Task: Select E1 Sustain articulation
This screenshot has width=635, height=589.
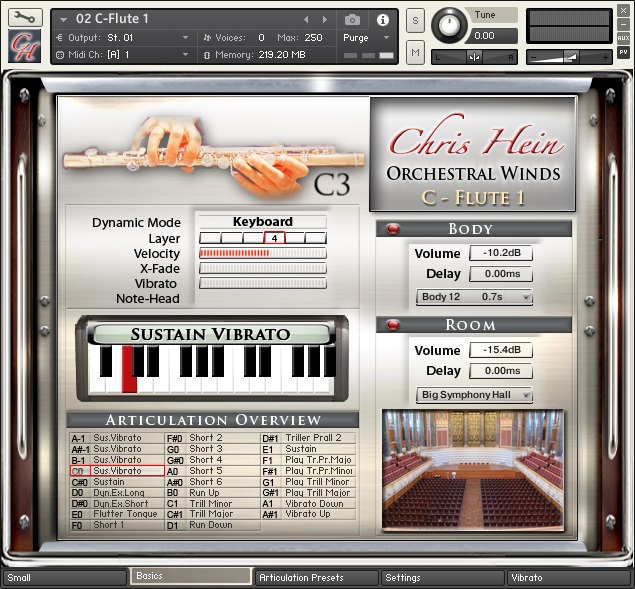Action: click(x=309, y=449)
